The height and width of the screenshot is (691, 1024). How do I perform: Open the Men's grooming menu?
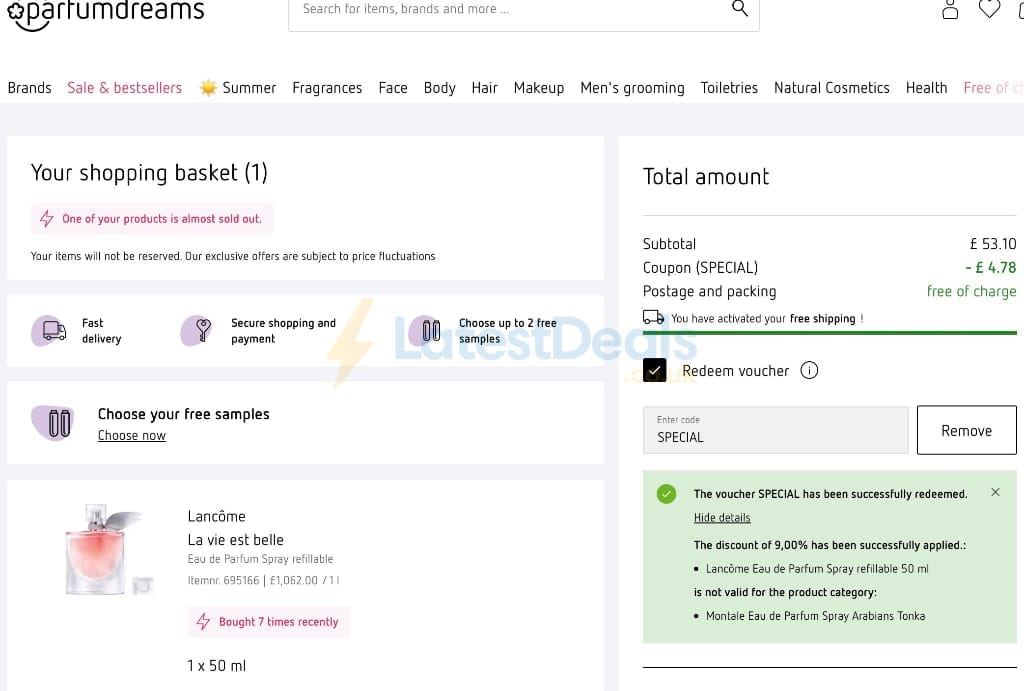[632, 88]
